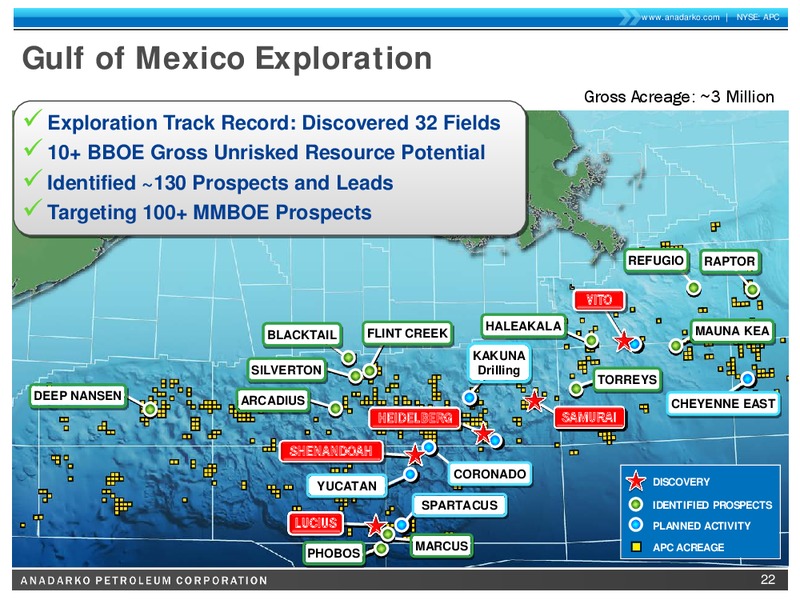Viewport: 800px width, 600px height.
Task: Select the REFUGIO map label
Action: (x=656, y=261)
